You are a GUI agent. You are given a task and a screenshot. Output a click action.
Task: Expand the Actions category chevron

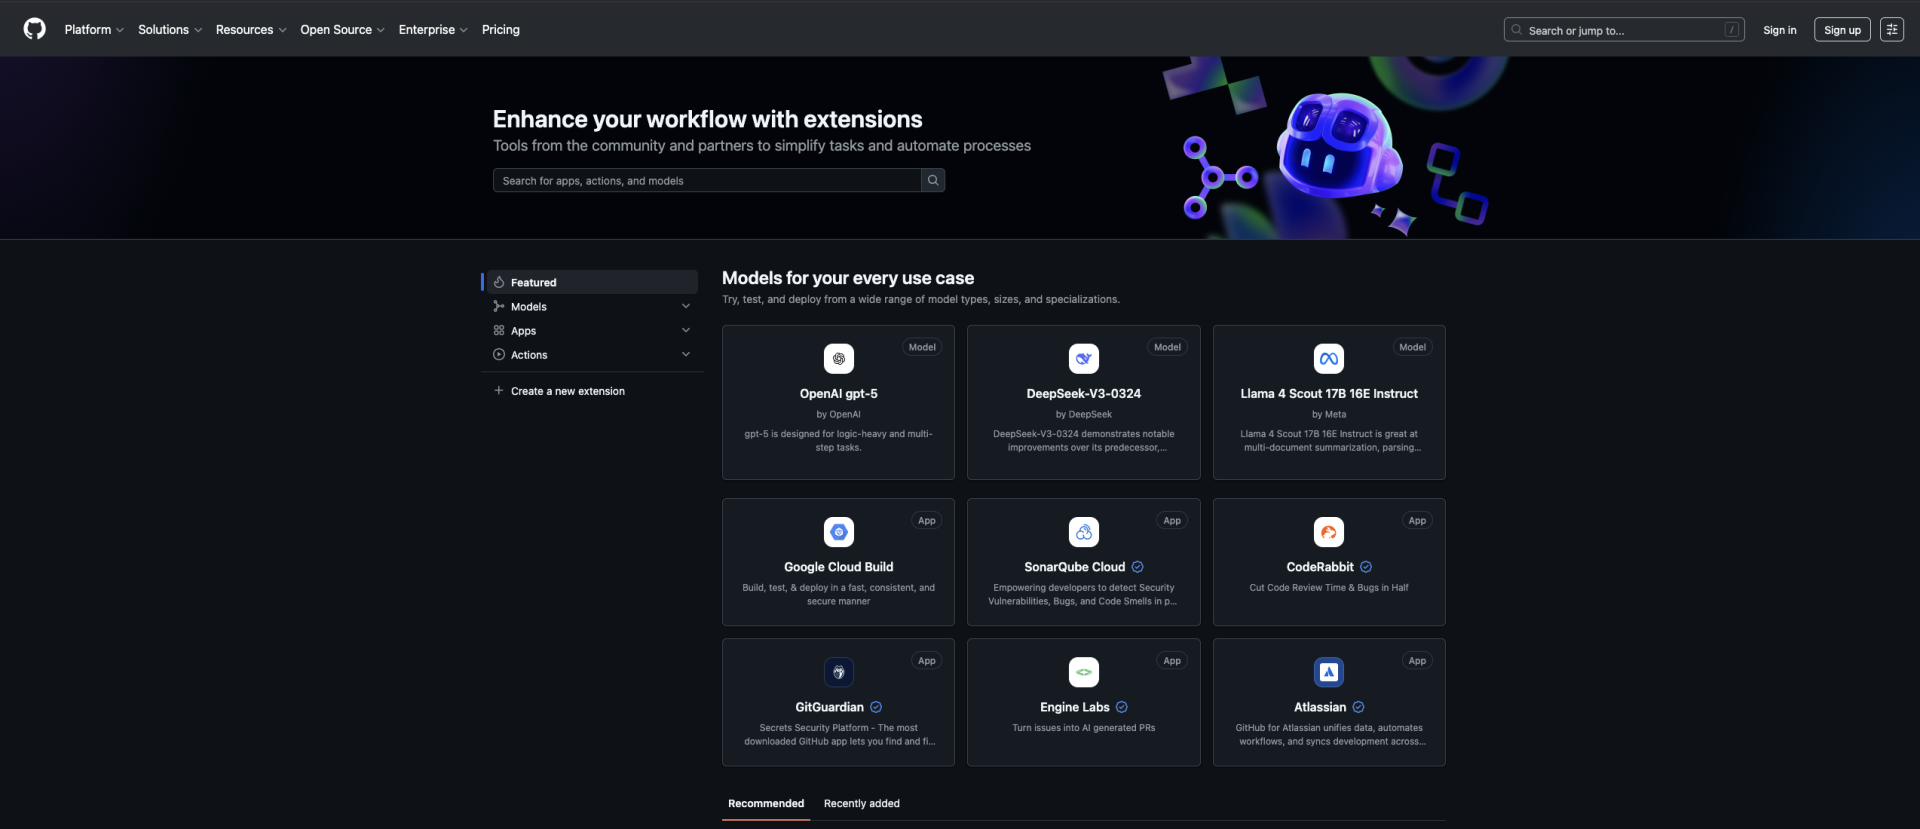(686, 354)
